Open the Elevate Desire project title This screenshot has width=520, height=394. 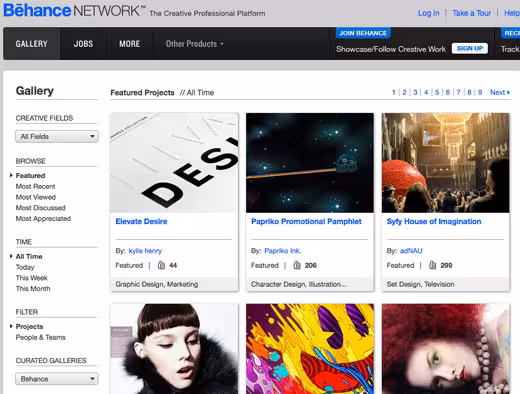[141, 221]
